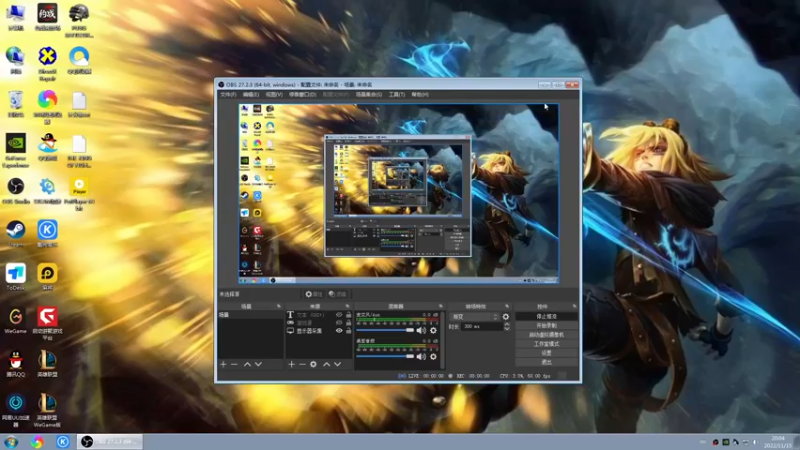Click the source Properties button above the docks
The height and width of the screenshot is (450, 800).
(314, 294)
